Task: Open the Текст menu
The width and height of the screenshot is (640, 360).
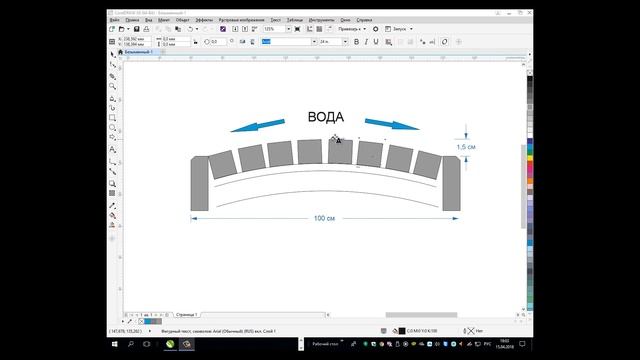Action: pos(276,20)
